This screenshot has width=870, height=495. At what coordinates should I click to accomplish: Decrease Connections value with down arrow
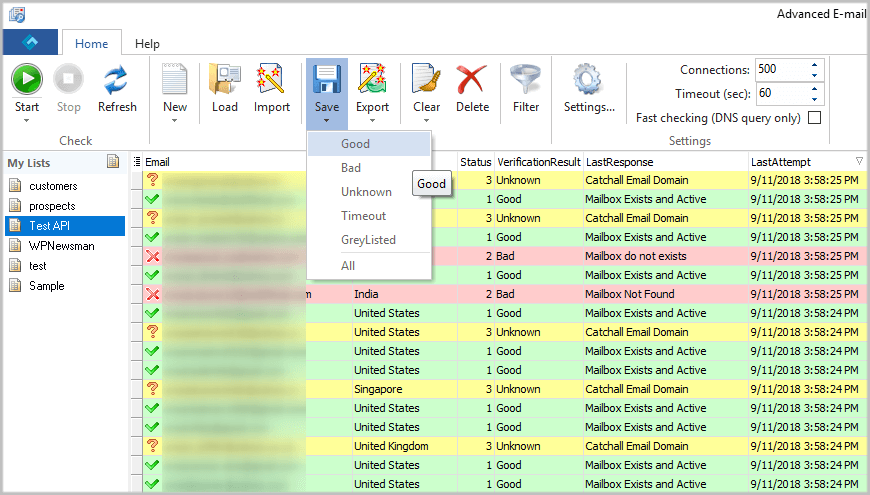(815, 75)
